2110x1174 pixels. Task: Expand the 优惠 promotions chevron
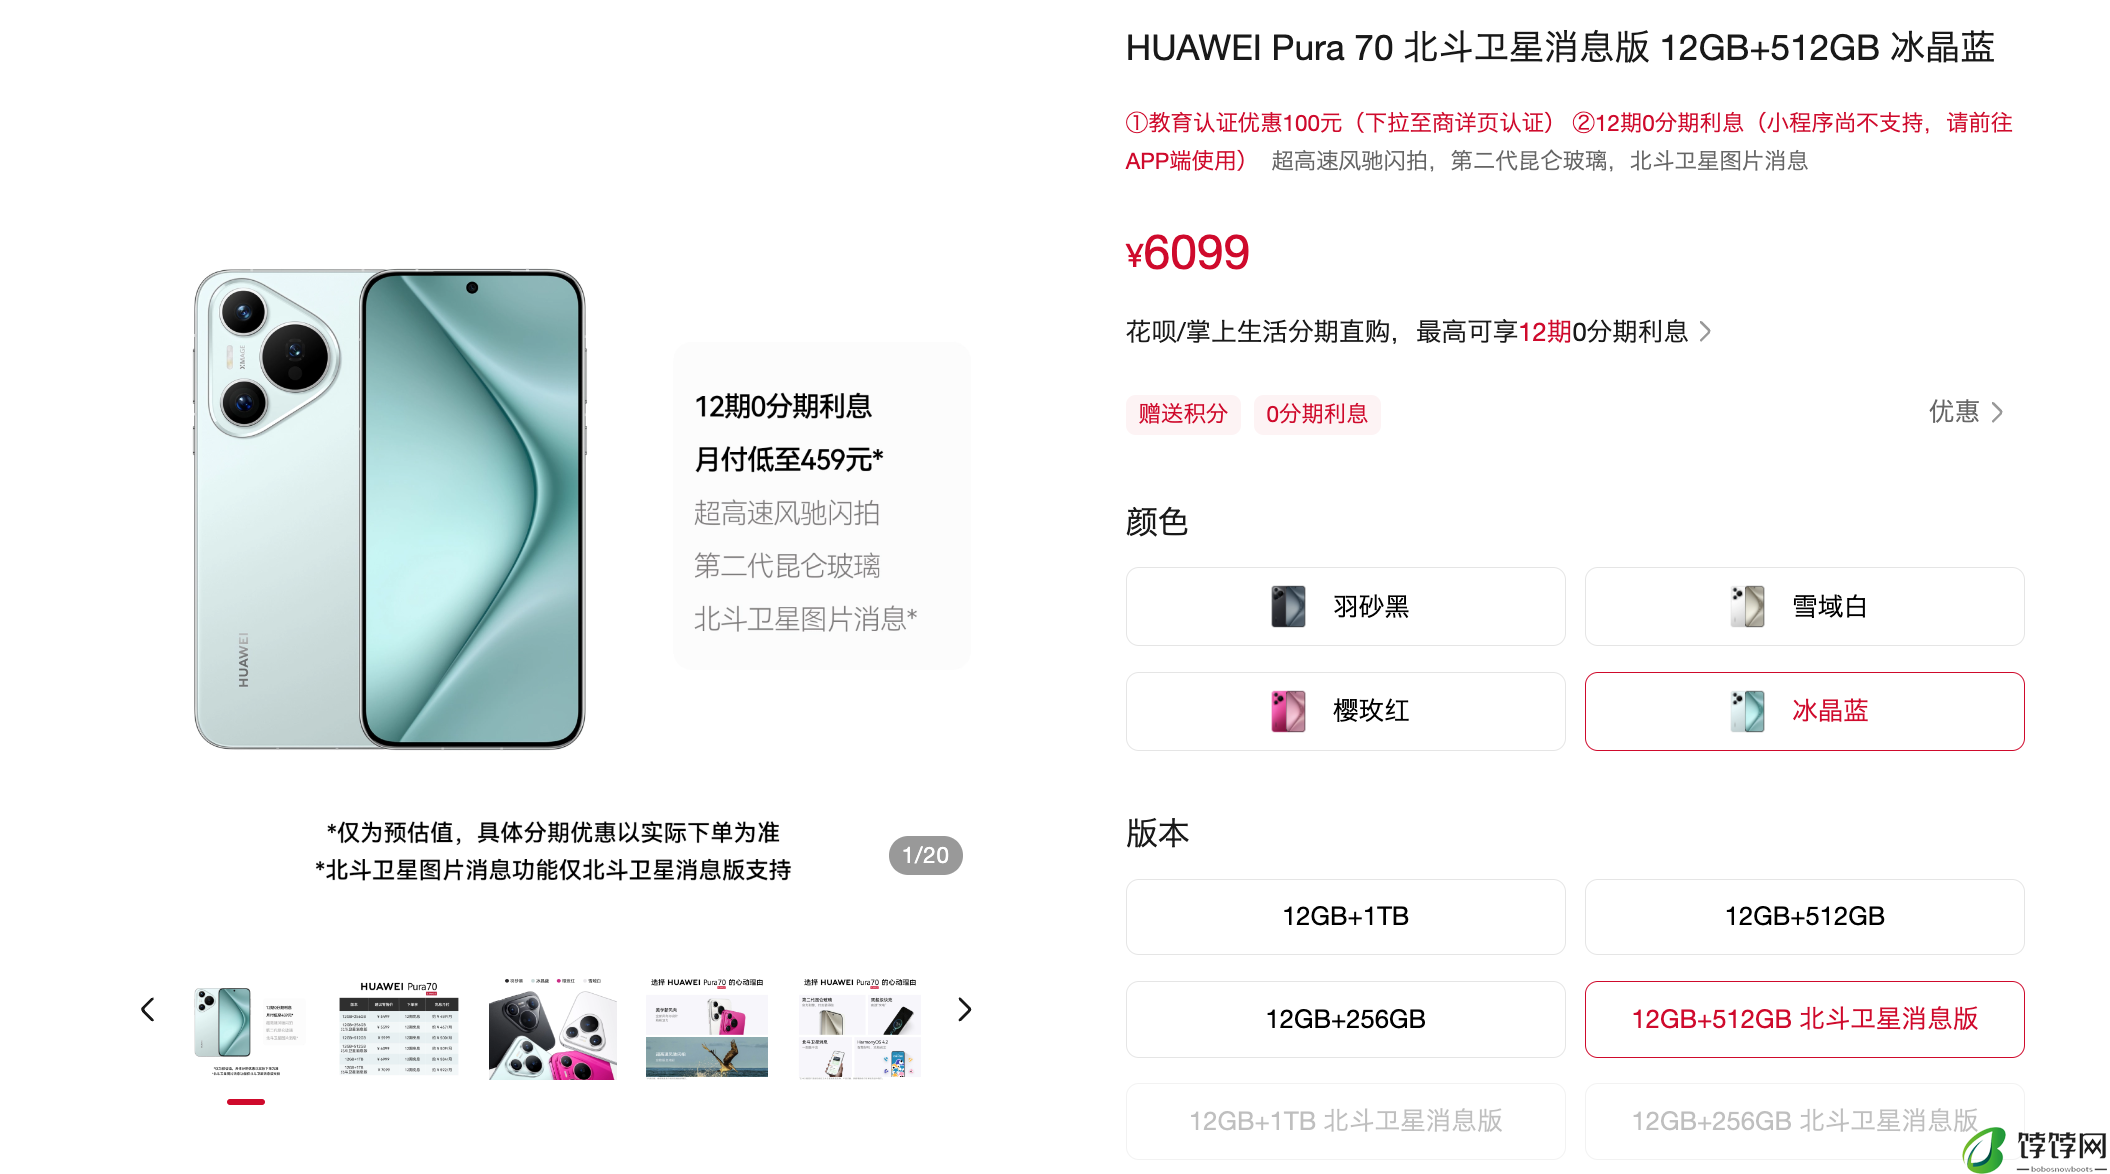point(1966,412)
